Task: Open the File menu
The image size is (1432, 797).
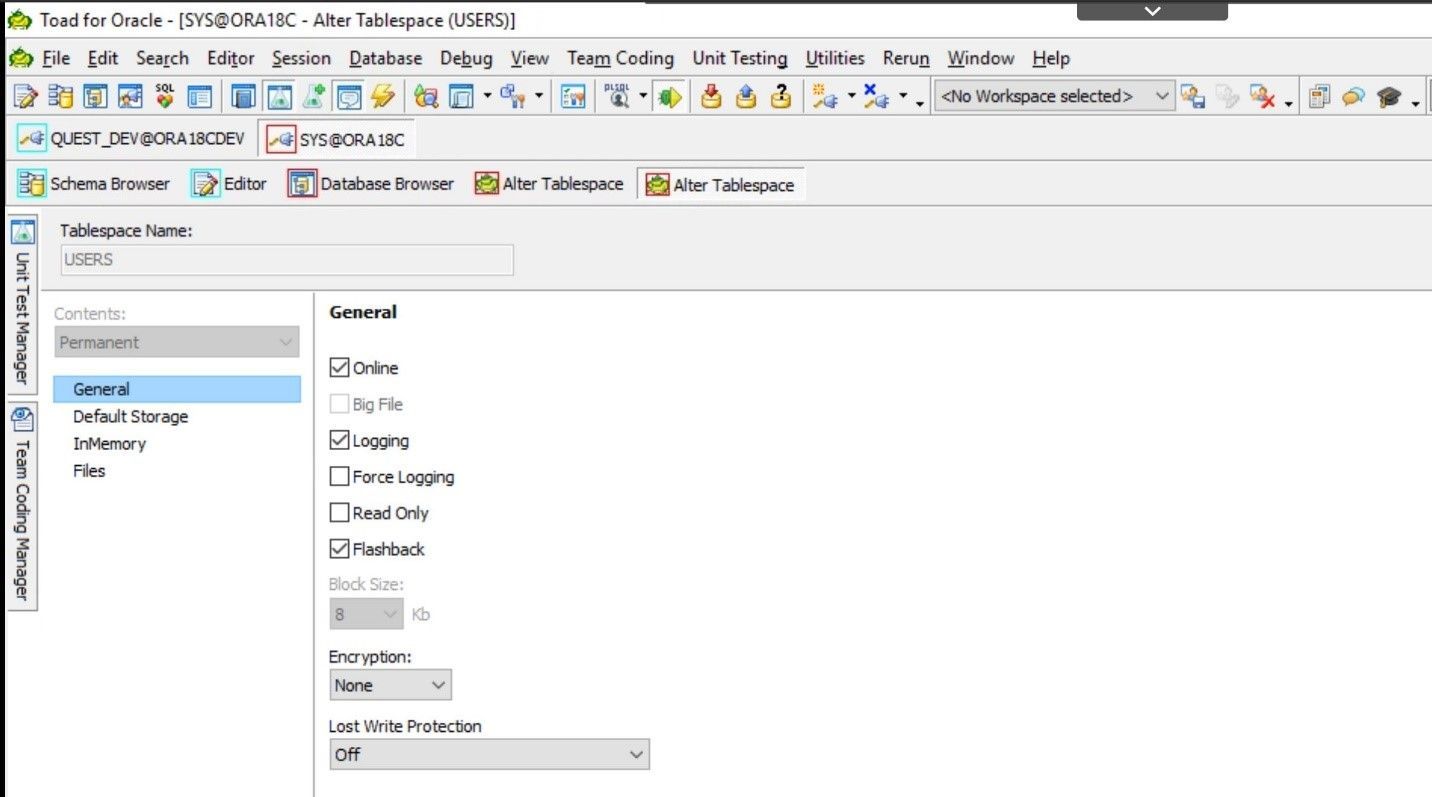Action: click(x=56, y=59)
